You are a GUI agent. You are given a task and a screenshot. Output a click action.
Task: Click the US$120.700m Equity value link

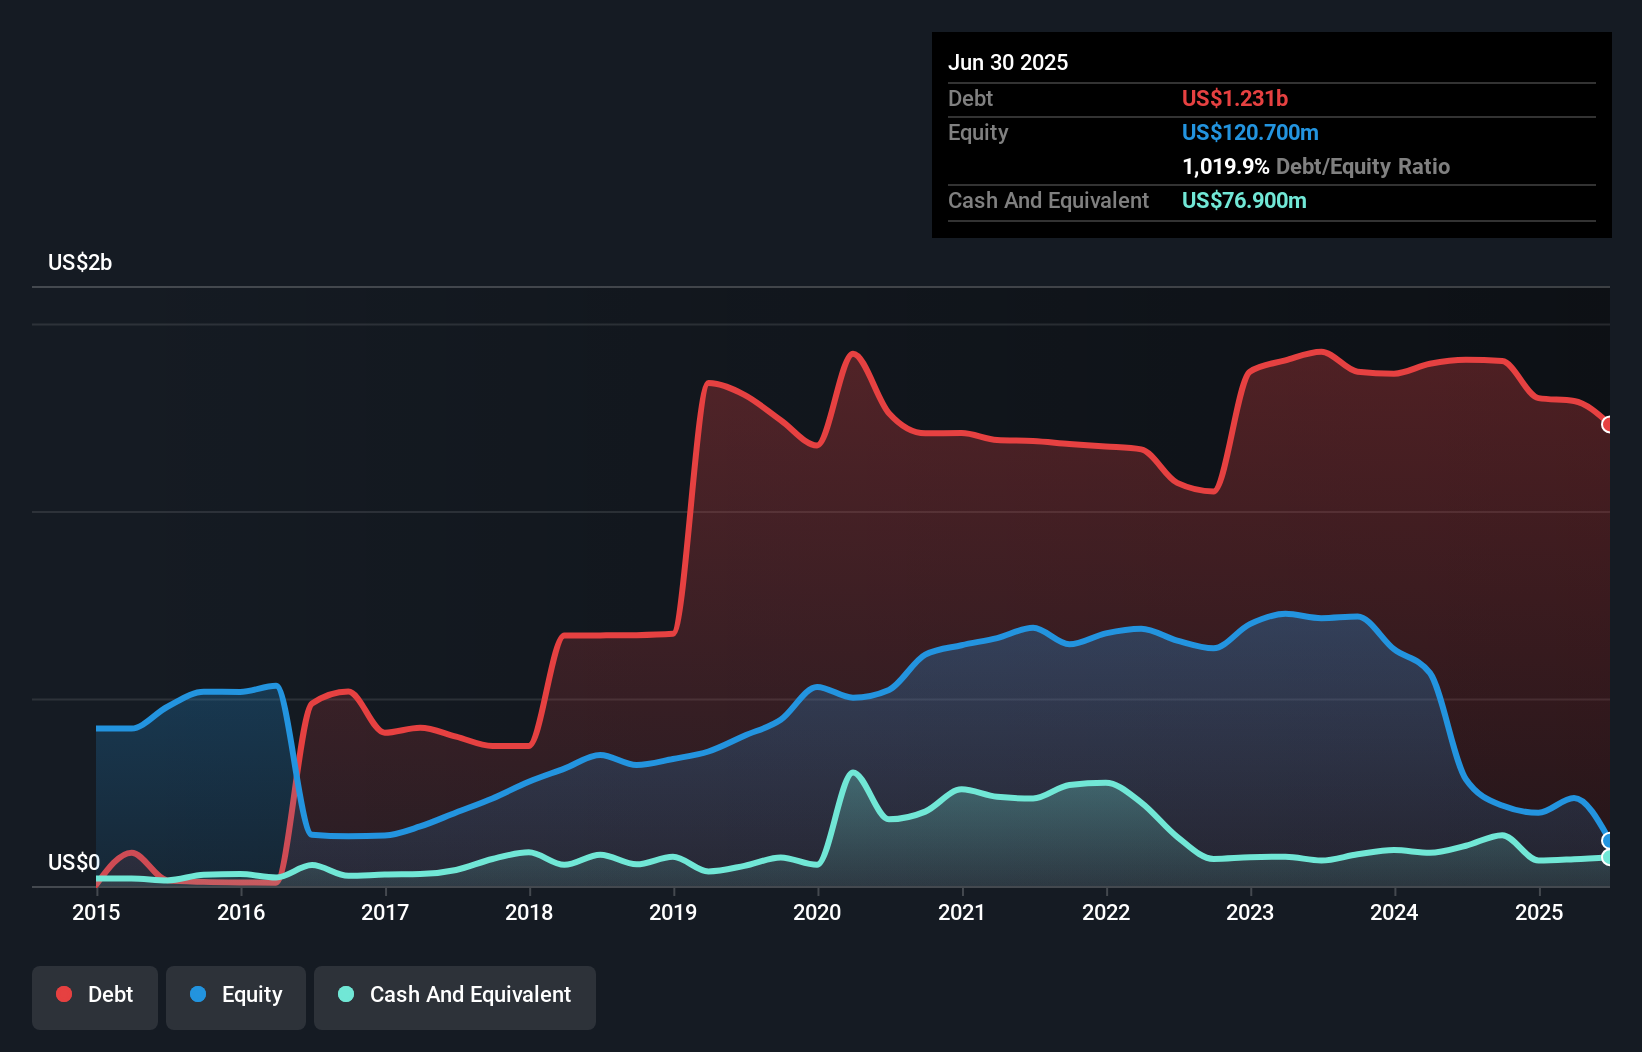tap(1250, 132)
